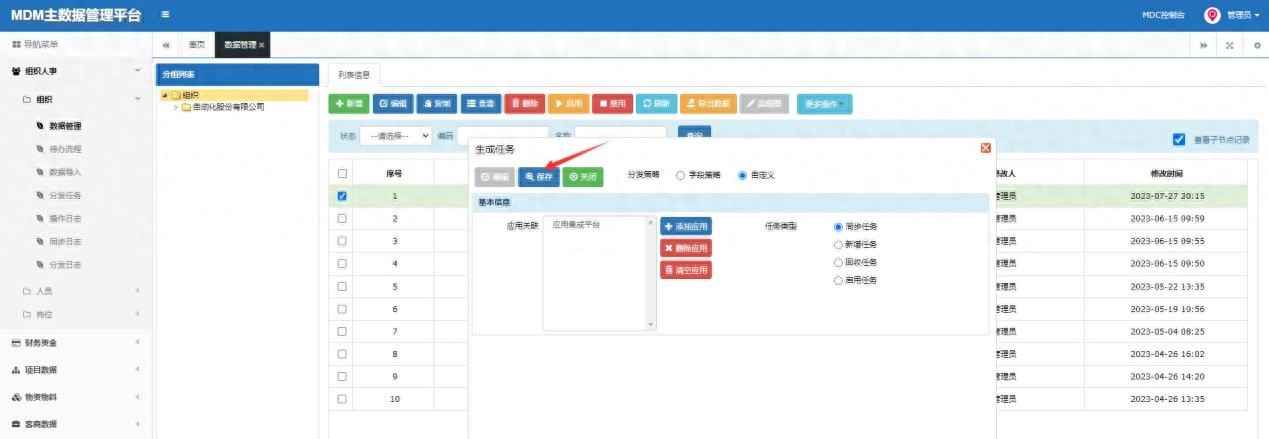Select the 新增任务 radio option
The image size is (1269, 439).
tap(838, 244)
